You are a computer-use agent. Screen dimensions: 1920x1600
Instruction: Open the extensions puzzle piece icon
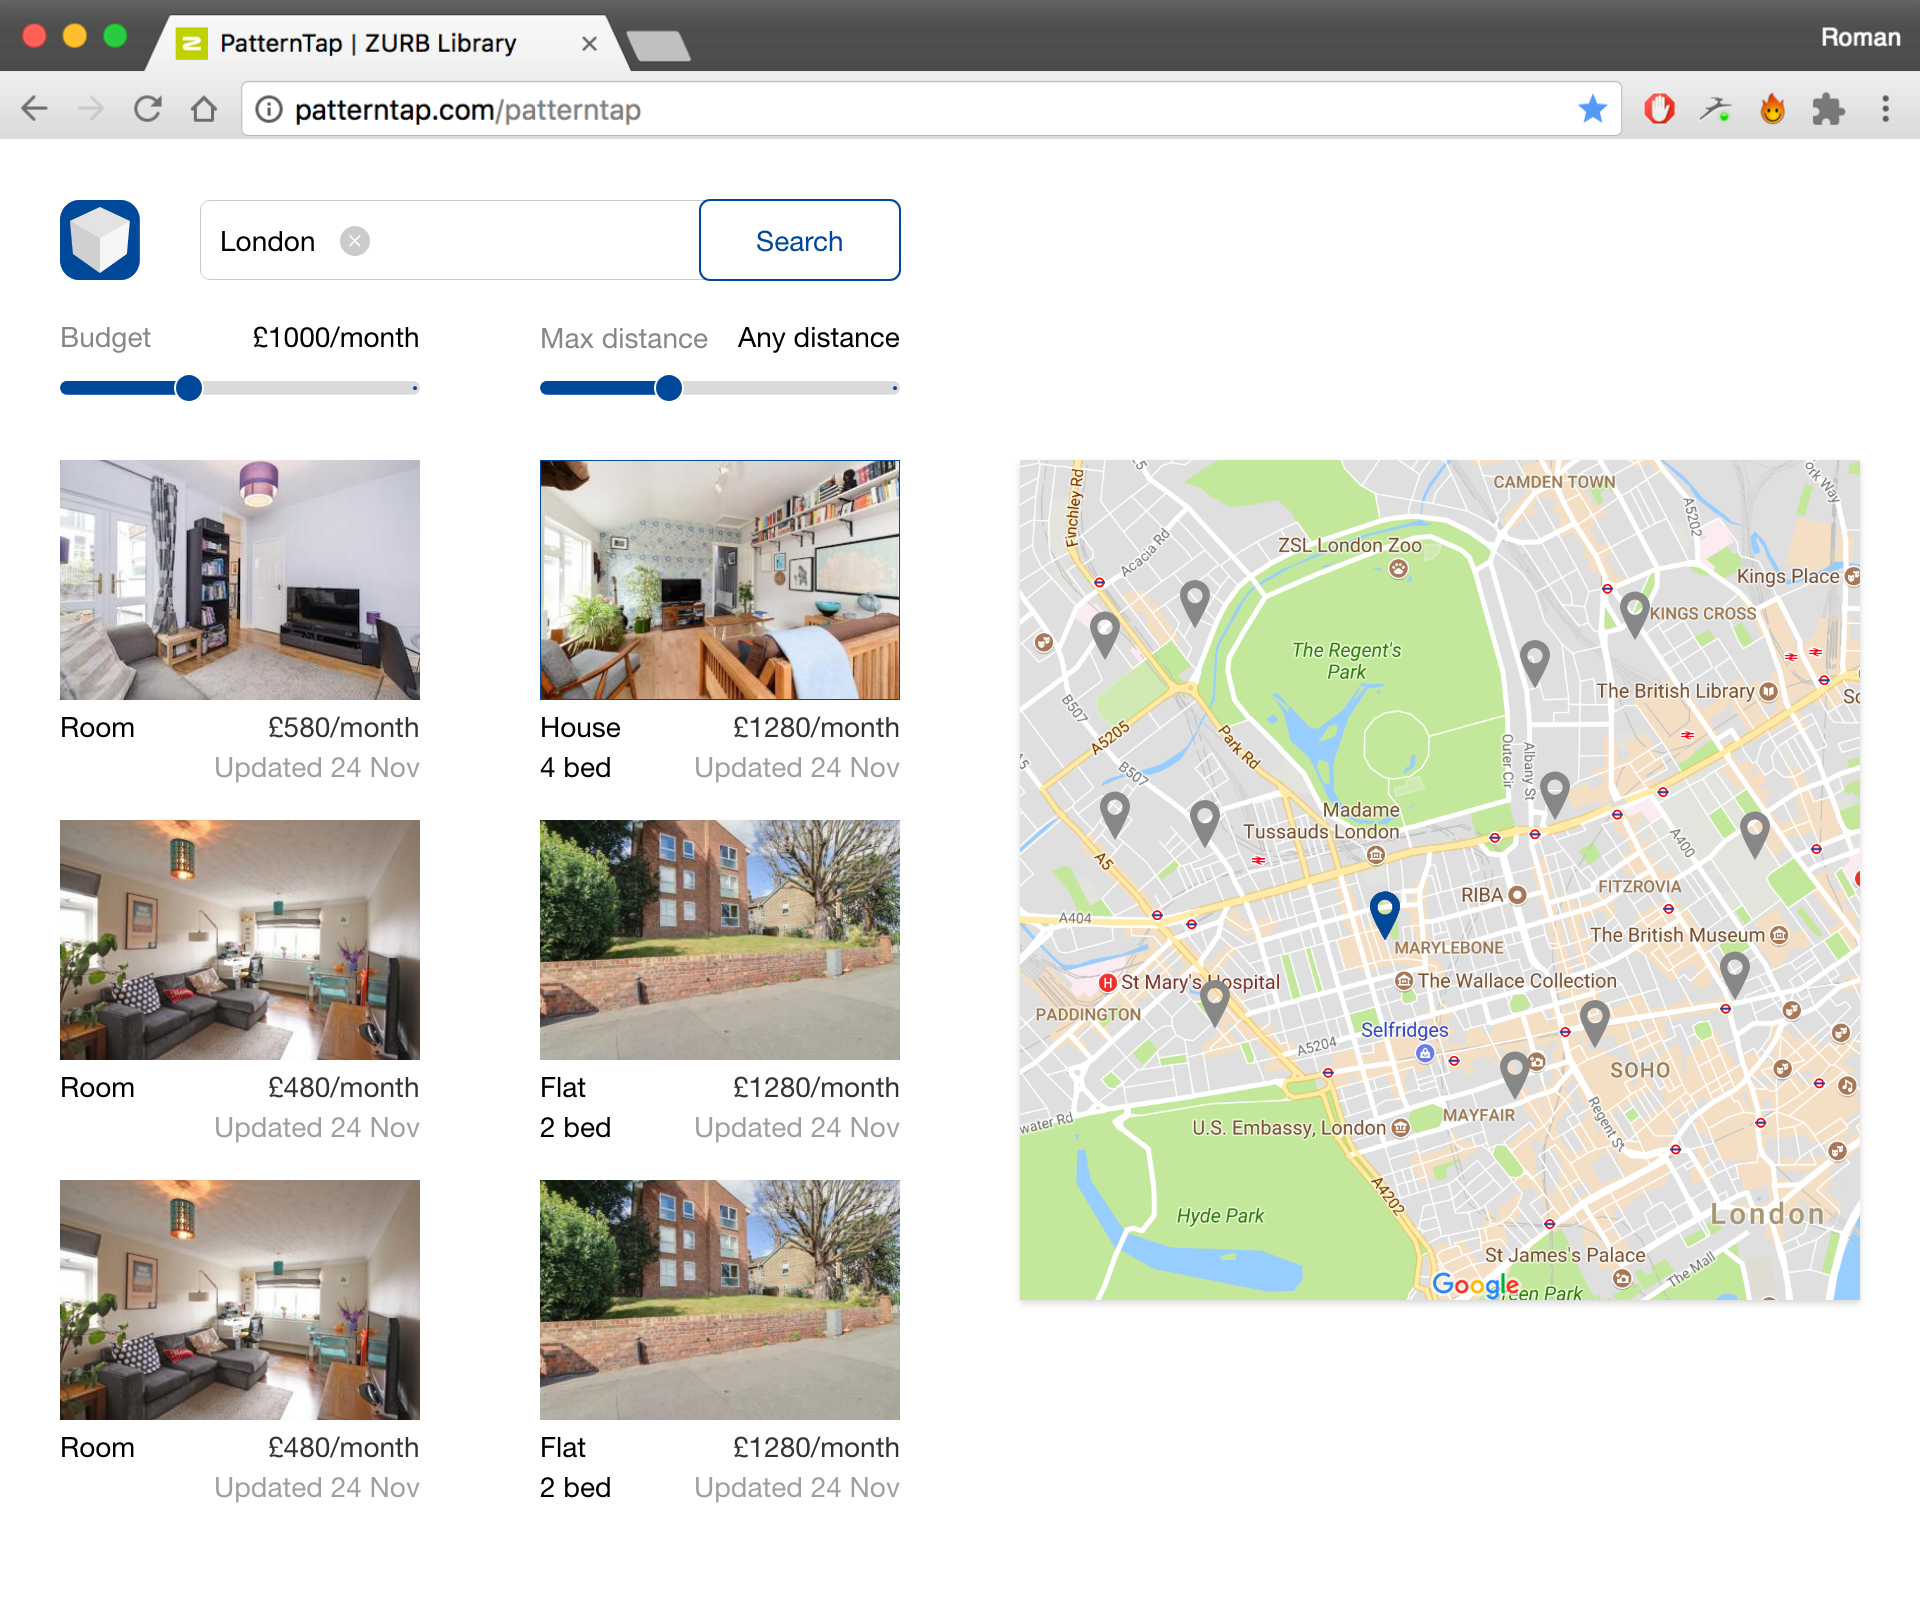(x=1828, y=109)
